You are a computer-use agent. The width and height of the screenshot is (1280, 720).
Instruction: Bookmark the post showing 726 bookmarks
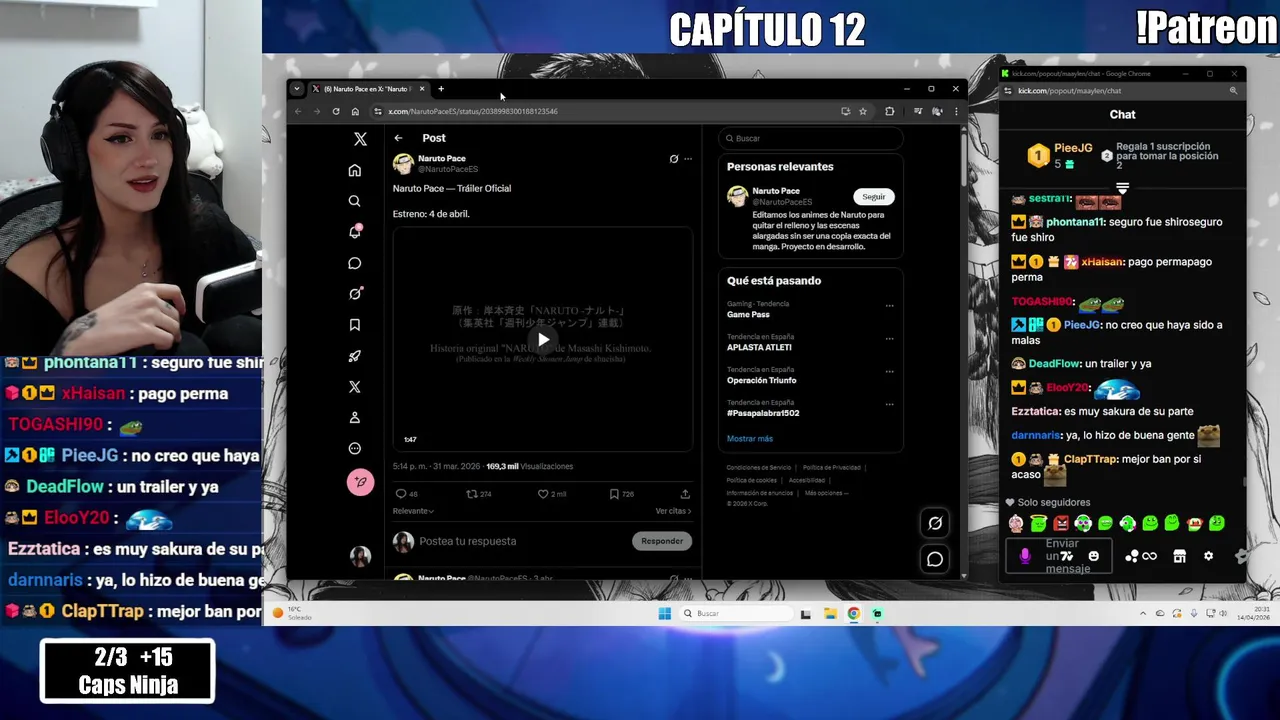(614, 494)
